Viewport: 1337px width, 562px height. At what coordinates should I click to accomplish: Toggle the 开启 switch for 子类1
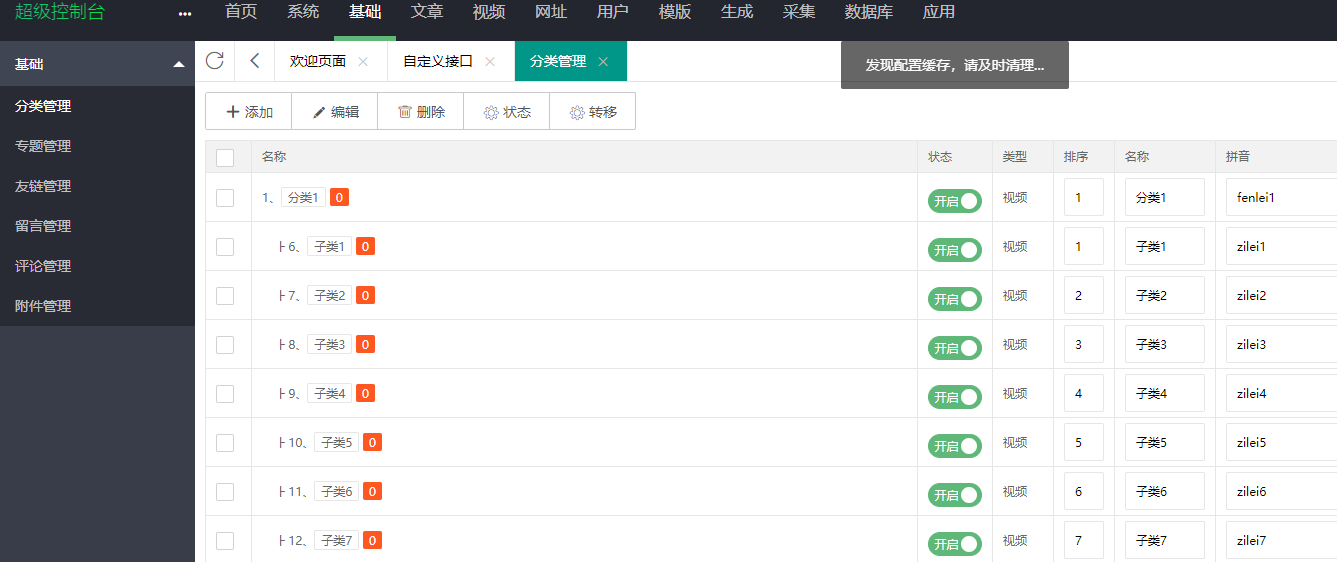[955, 250]
